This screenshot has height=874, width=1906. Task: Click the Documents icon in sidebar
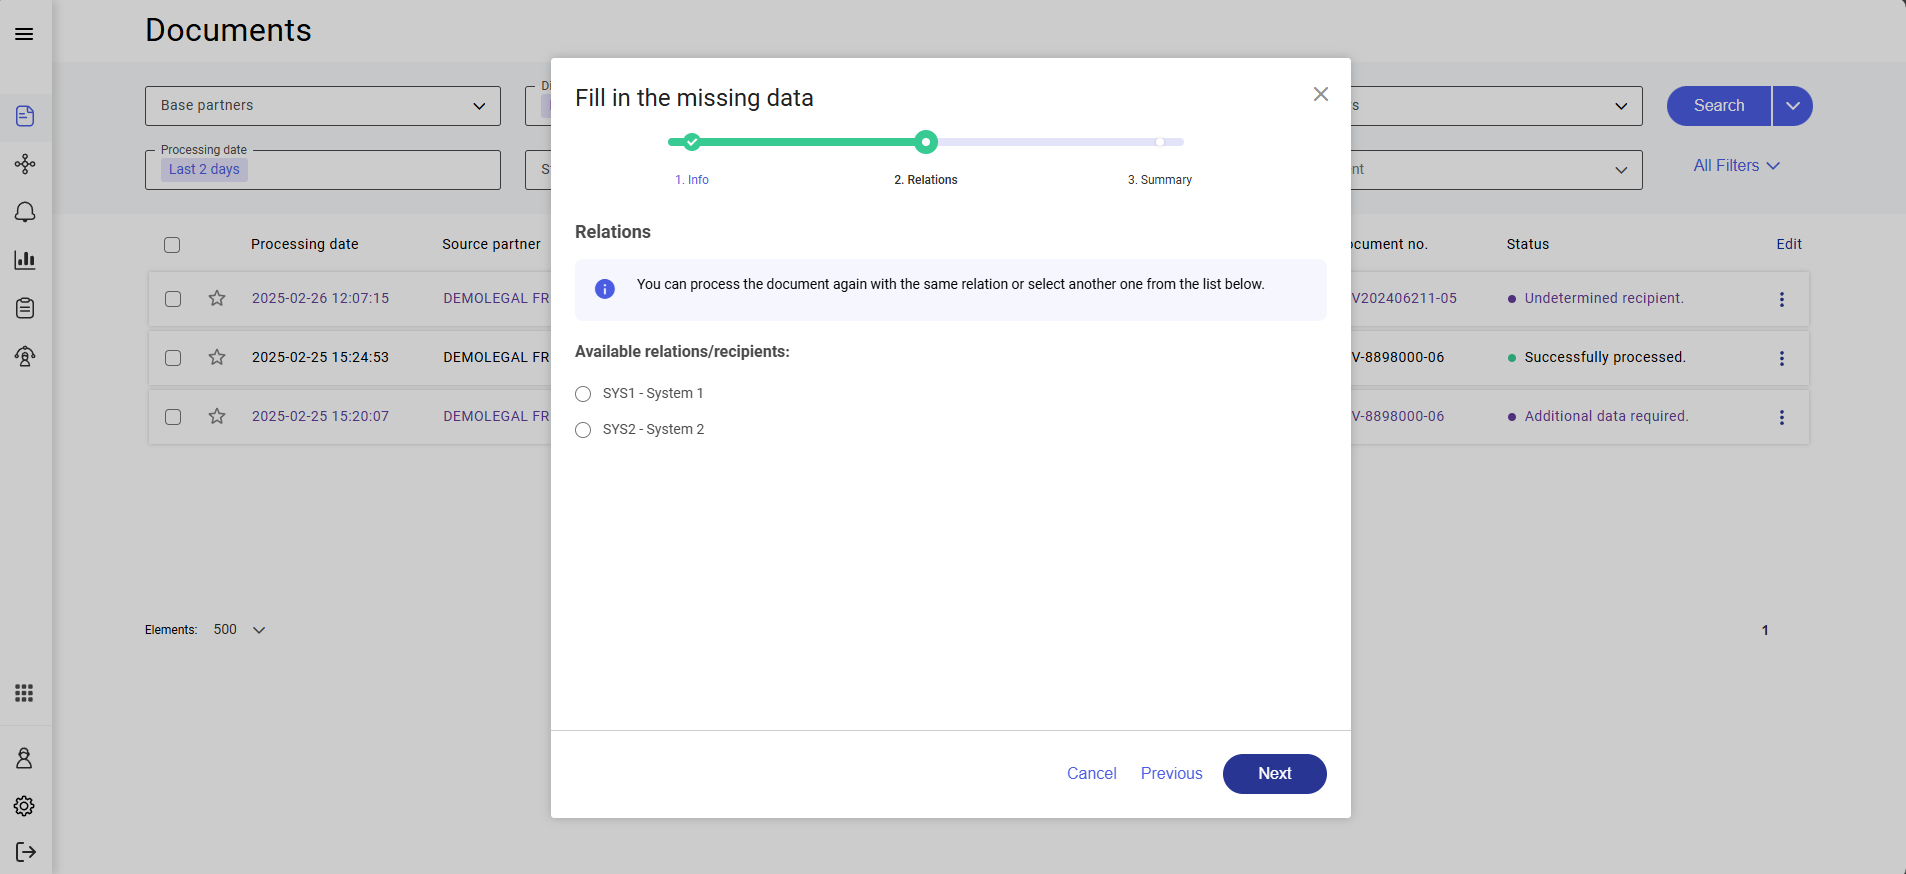pos(25,116)
